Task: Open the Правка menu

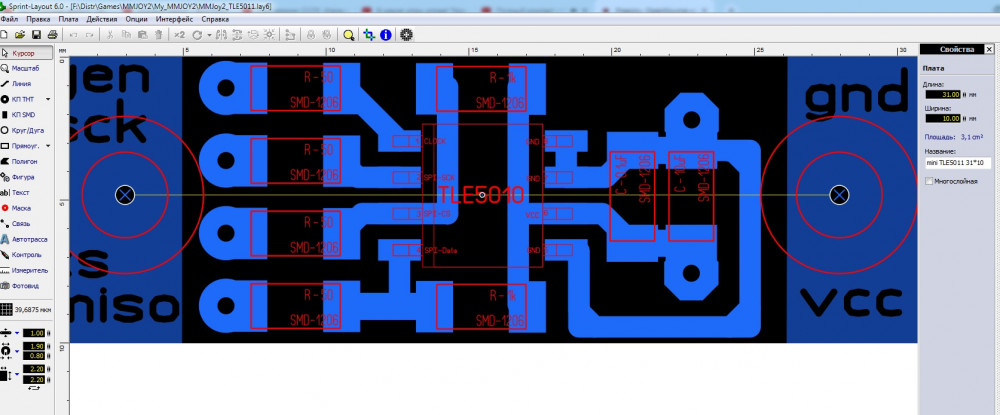Action: pyautogui.click(x=38, y=19)
